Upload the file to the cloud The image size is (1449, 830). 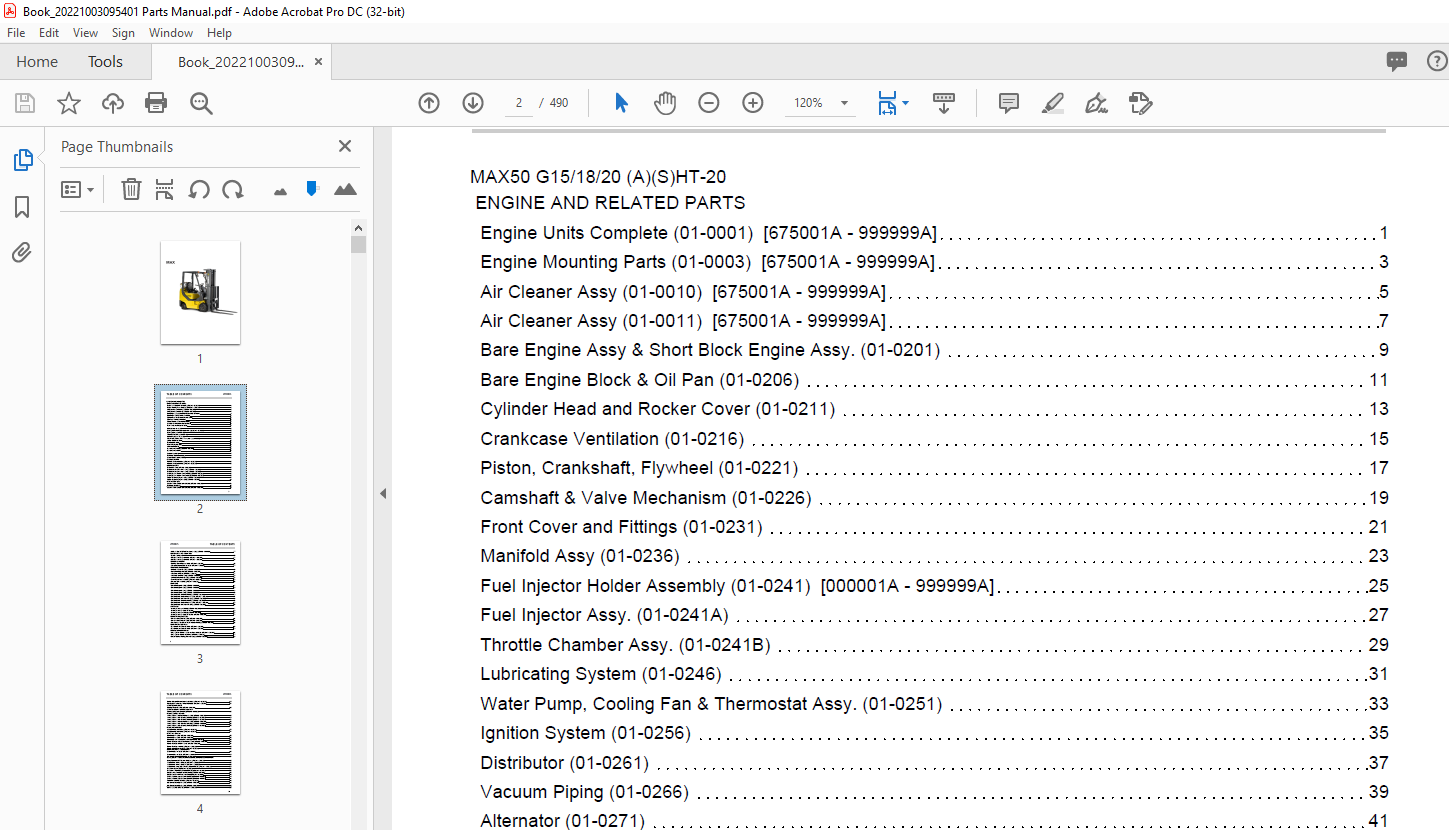point(113,103)
